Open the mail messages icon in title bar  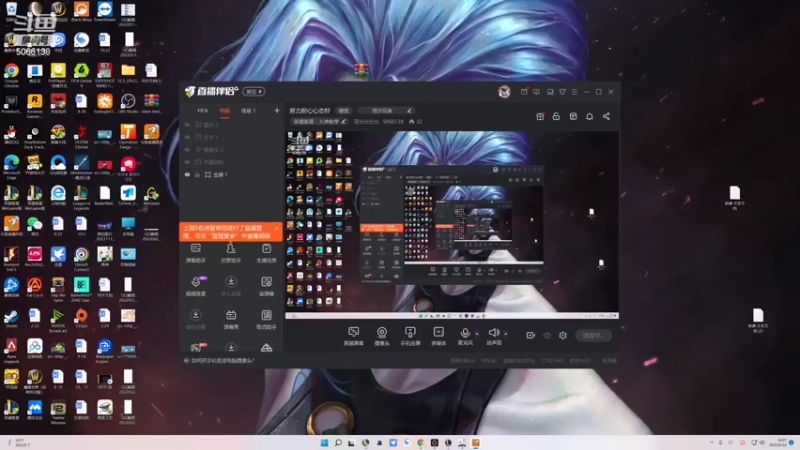(524, 92)
